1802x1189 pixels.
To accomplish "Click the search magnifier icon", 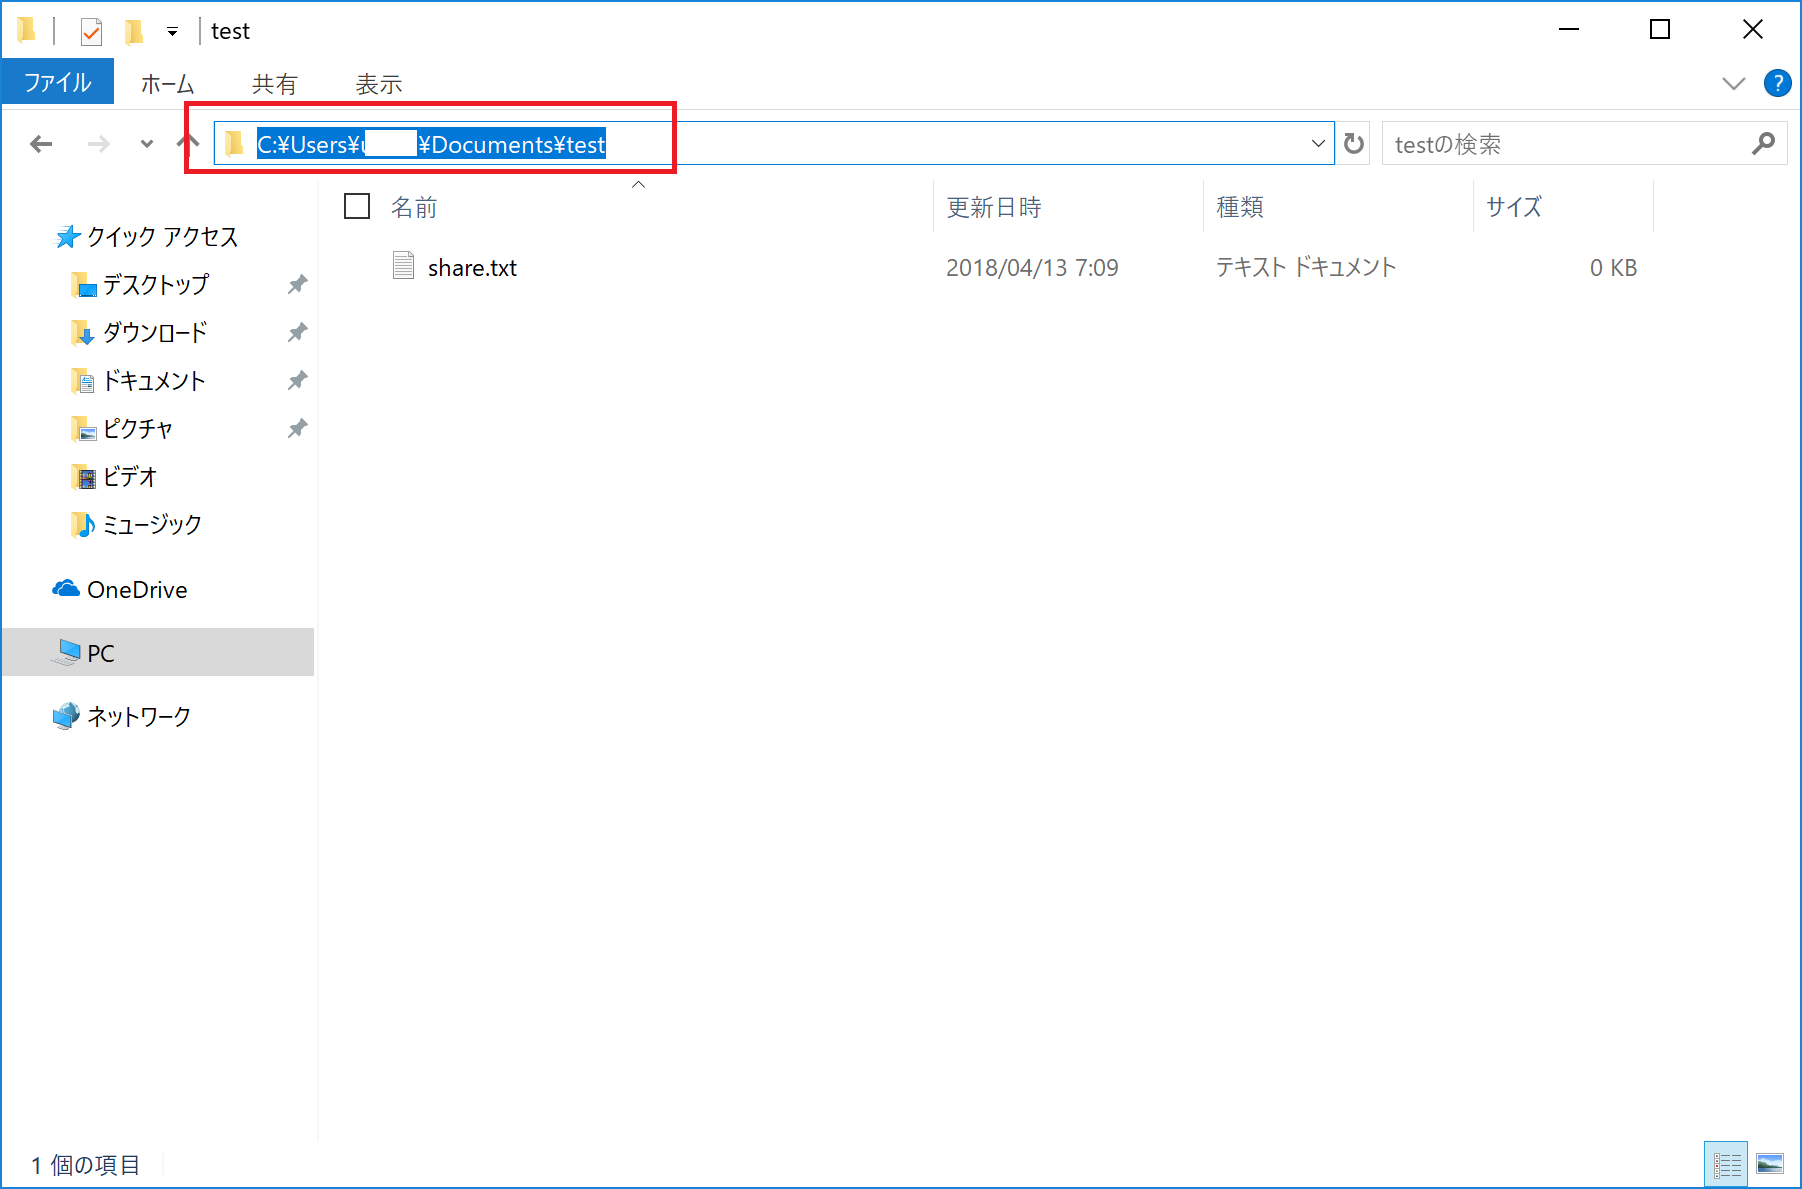I will tap(1763, 144).
